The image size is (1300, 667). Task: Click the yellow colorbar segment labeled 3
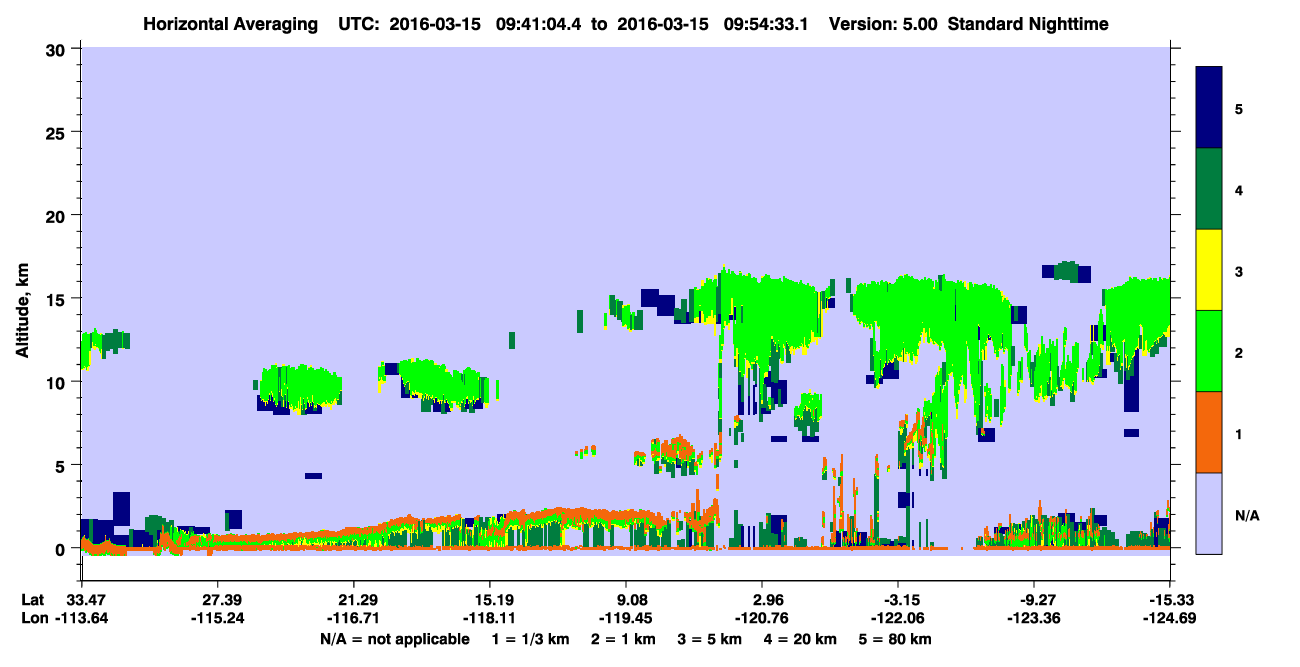click(x=1210, y=270)
